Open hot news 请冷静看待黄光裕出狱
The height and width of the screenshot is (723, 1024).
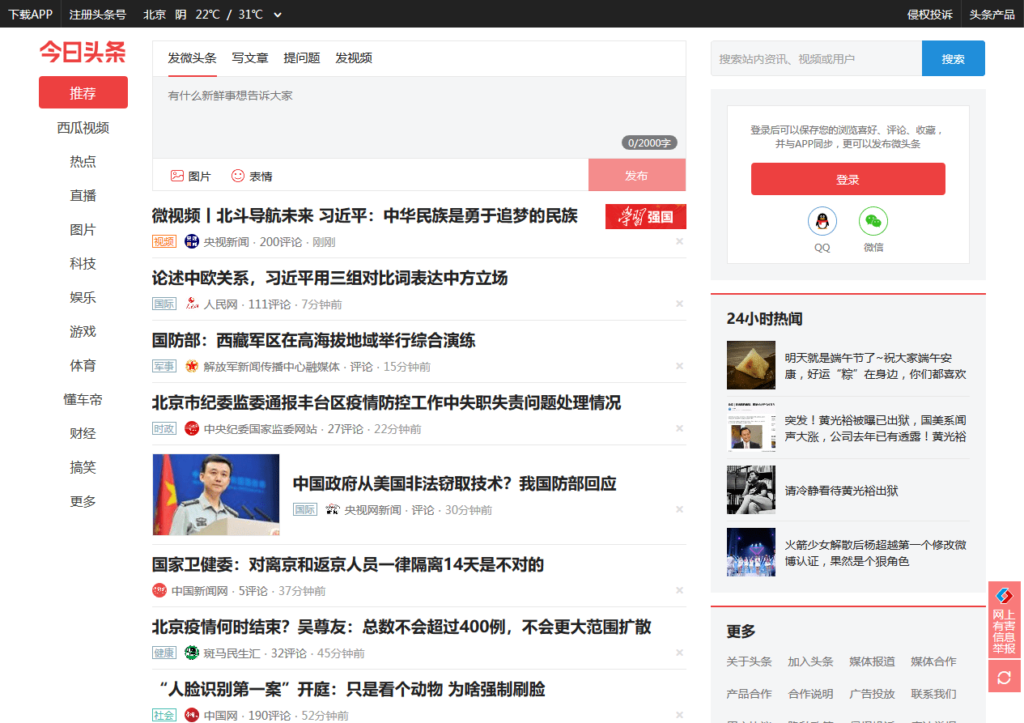pyautogui.click(x=841, y=490)
